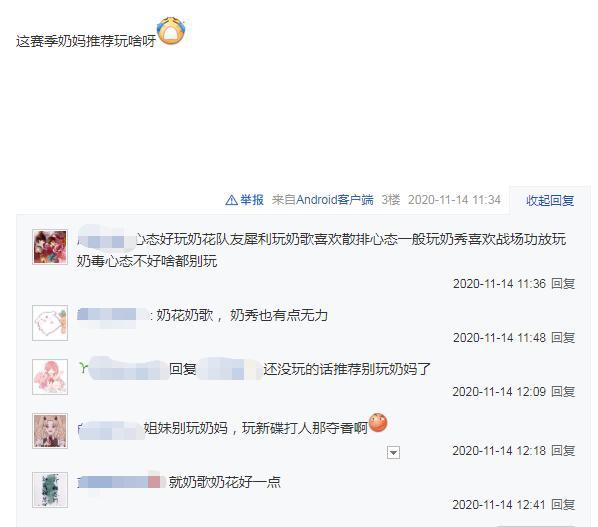Screen dimensions: 598x527
Task: Open the 举报 report link
Action: click(x=252, y=200)
